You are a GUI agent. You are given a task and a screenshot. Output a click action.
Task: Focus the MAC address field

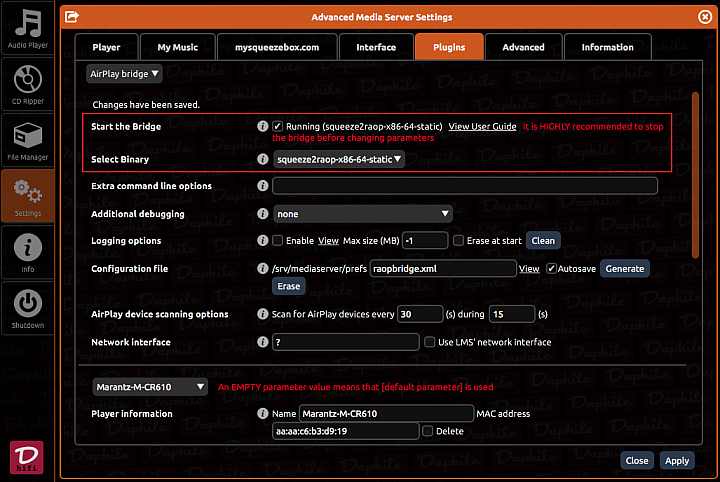[345, 431]
